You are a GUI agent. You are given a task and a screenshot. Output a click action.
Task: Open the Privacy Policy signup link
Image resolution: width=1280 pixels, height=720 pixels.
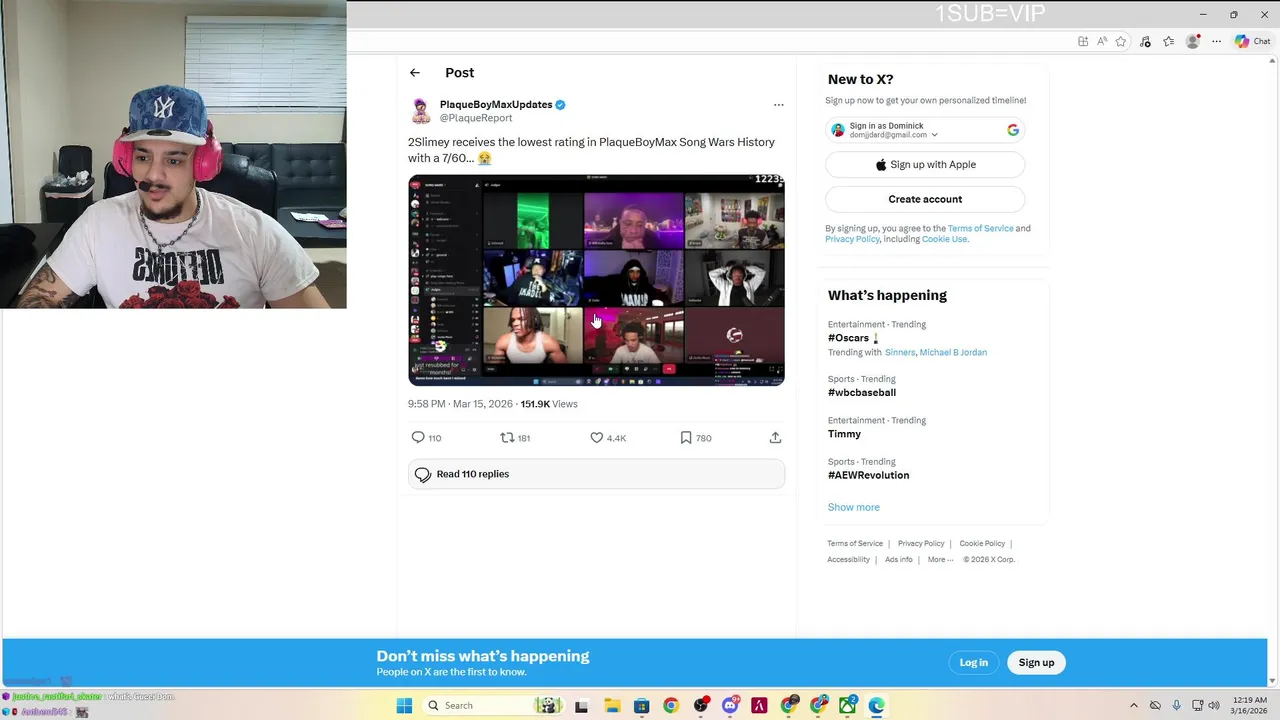pos(853,239)
